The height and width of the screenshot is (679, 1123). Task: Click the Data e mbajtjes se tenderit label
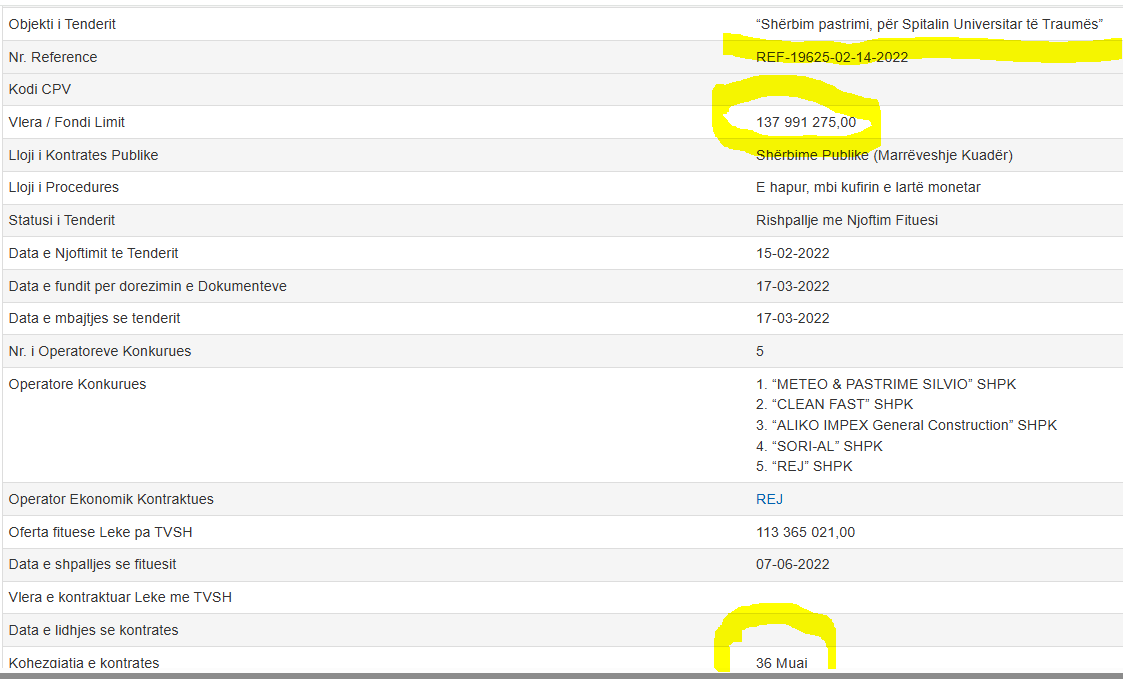click(x=95, y=318)
